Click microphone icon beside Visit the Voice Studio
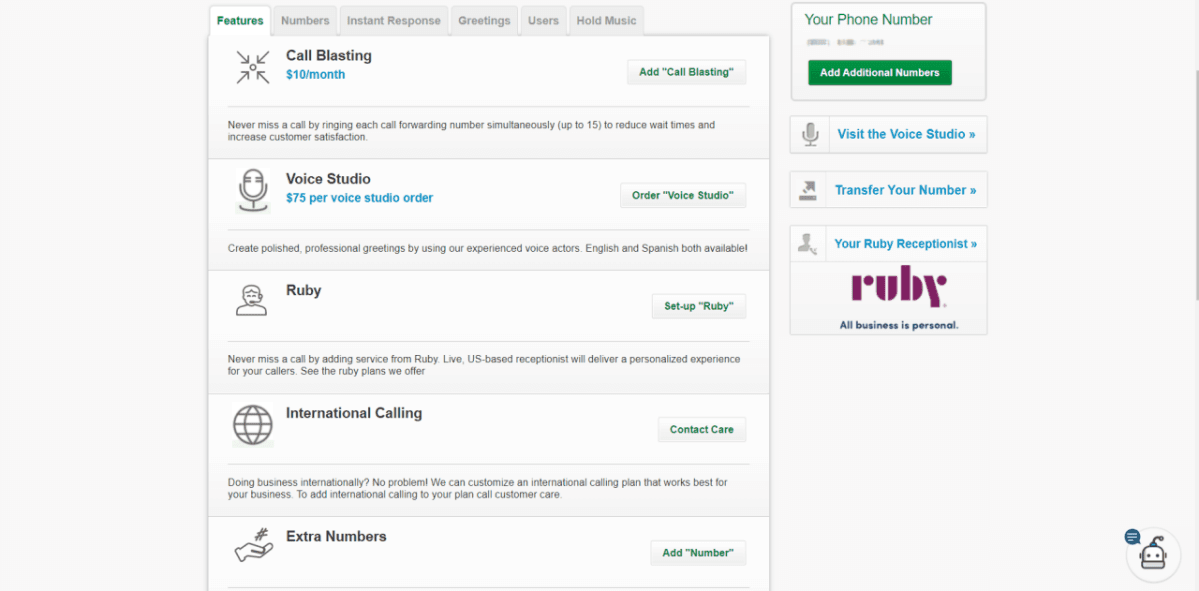The image size is (1199, 591). pos(810,134)
